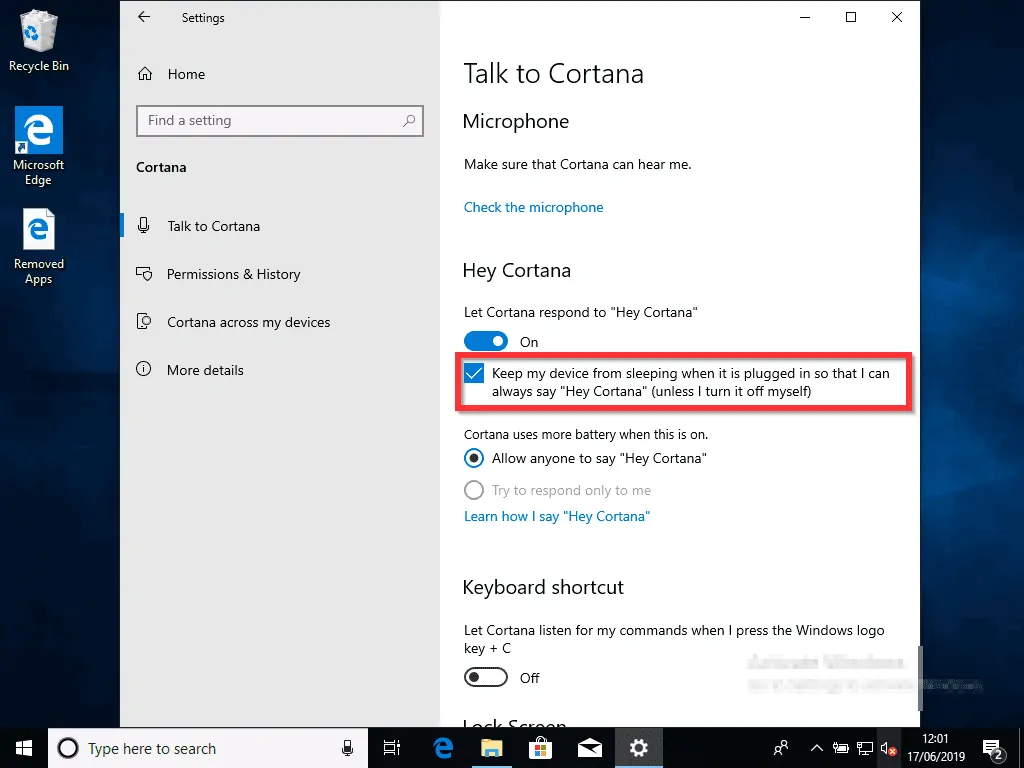Open the clock showing 12:01
This screenshot has width=1024, height=768.
(x=935, y=748)
